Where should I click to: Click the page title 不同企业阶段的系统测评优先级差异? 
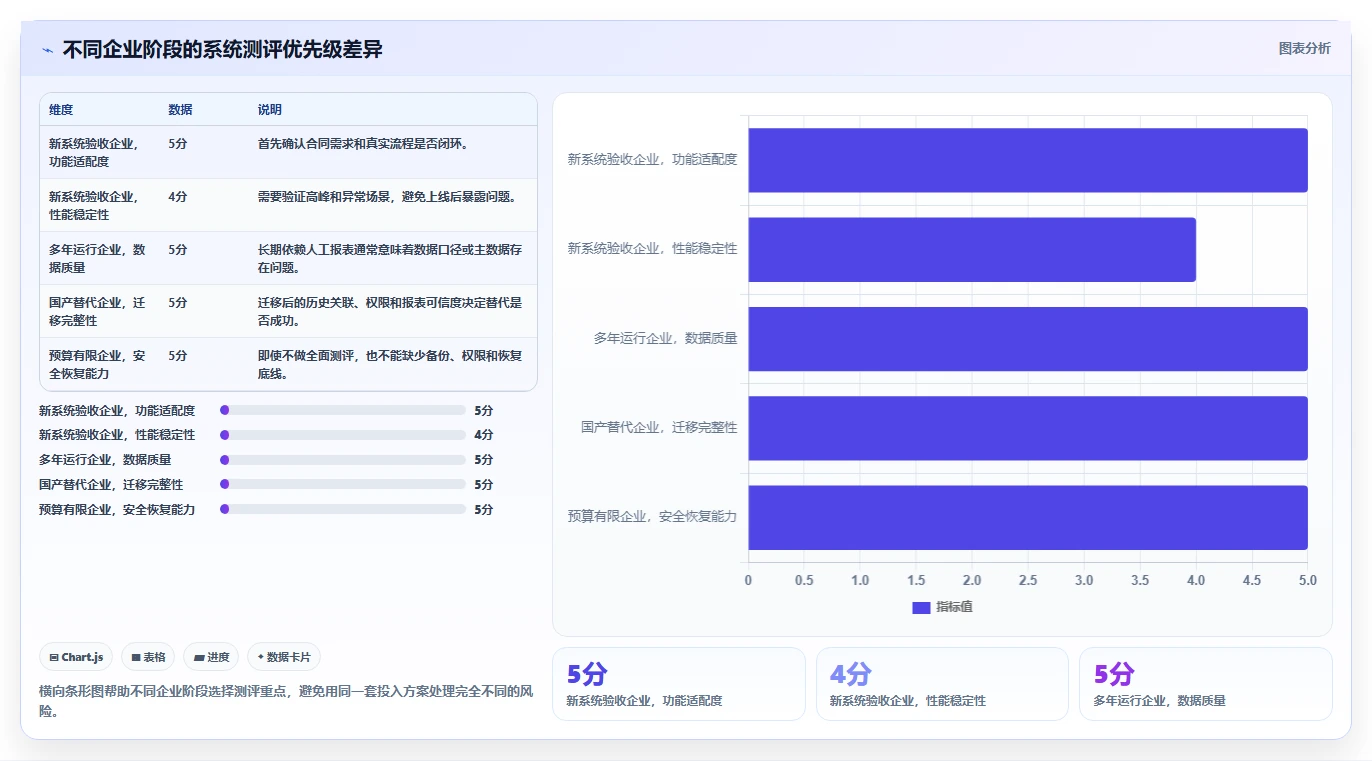point(222,50)
